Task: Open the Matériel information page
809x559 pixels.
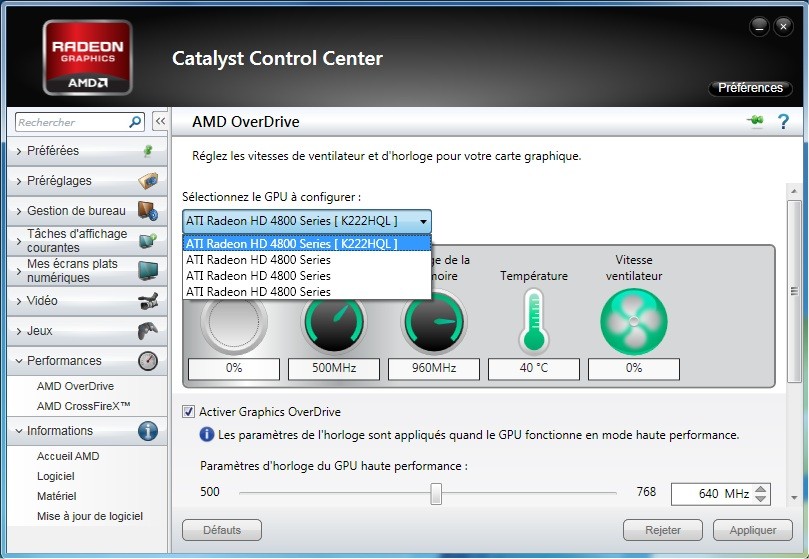Action: point(57,496)
